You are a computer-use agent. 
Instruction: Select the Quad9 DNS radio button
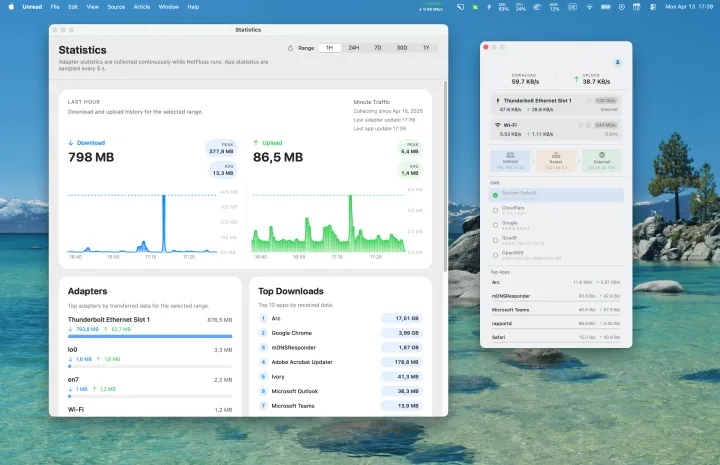pos(495,240)
